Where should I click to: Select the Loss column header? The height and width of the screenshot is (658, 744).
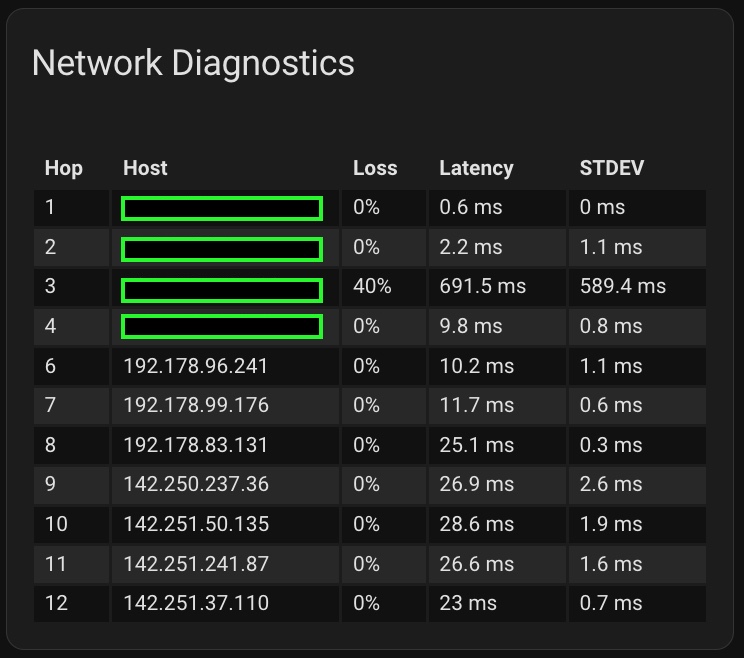pyautogui.click(x=375, y=168)
